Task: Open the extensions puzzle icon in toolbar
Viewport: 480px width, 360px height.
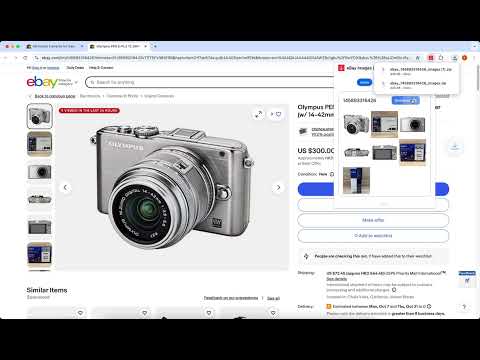Action: tap(441, 58)
